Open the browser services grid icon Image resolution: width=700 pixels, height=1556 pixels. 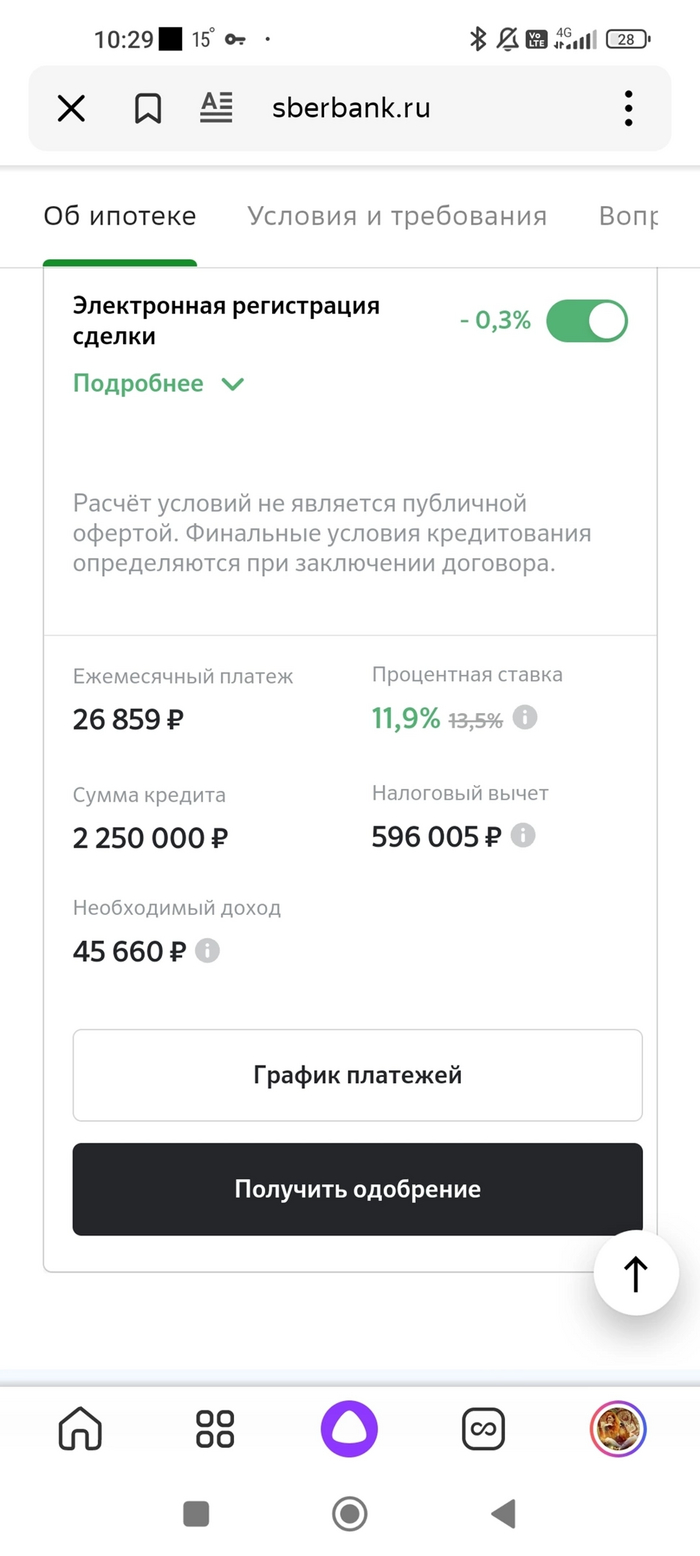[215, 1429]
